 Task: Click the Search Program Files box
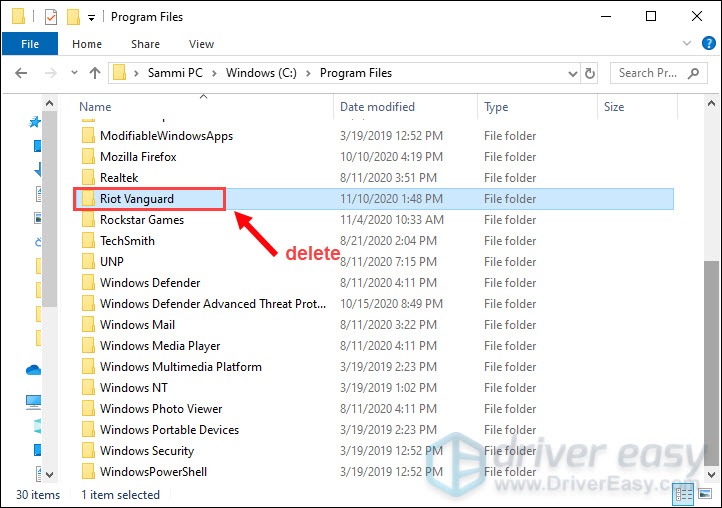pos(658,73)
